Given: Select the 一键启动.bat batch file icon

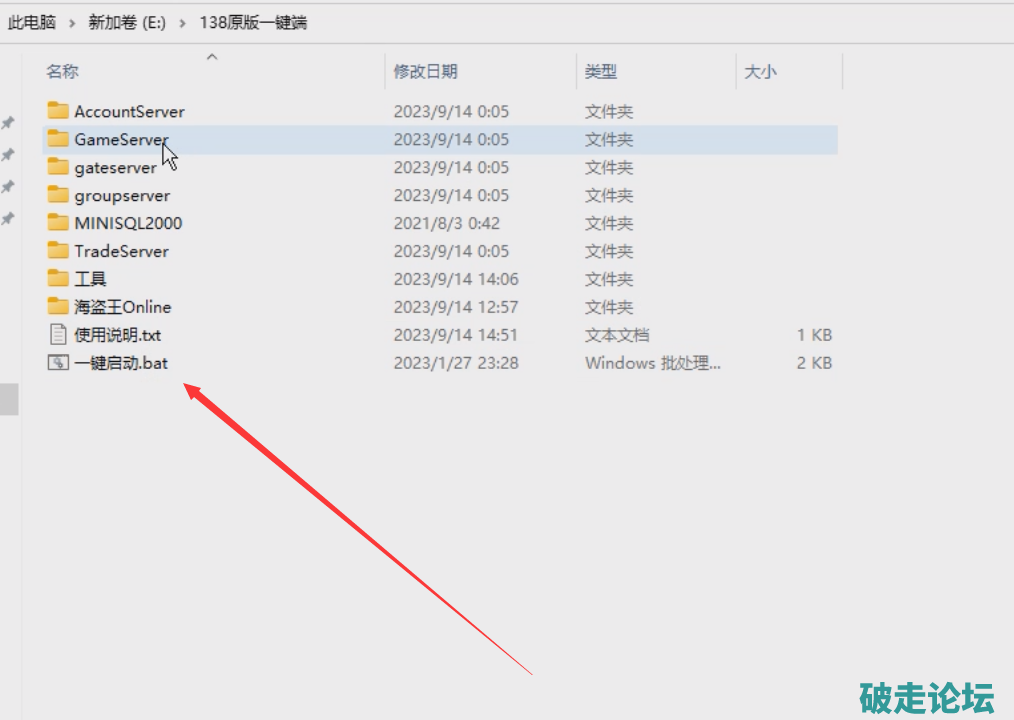Looking at the screenshot, I should [58, 363].
